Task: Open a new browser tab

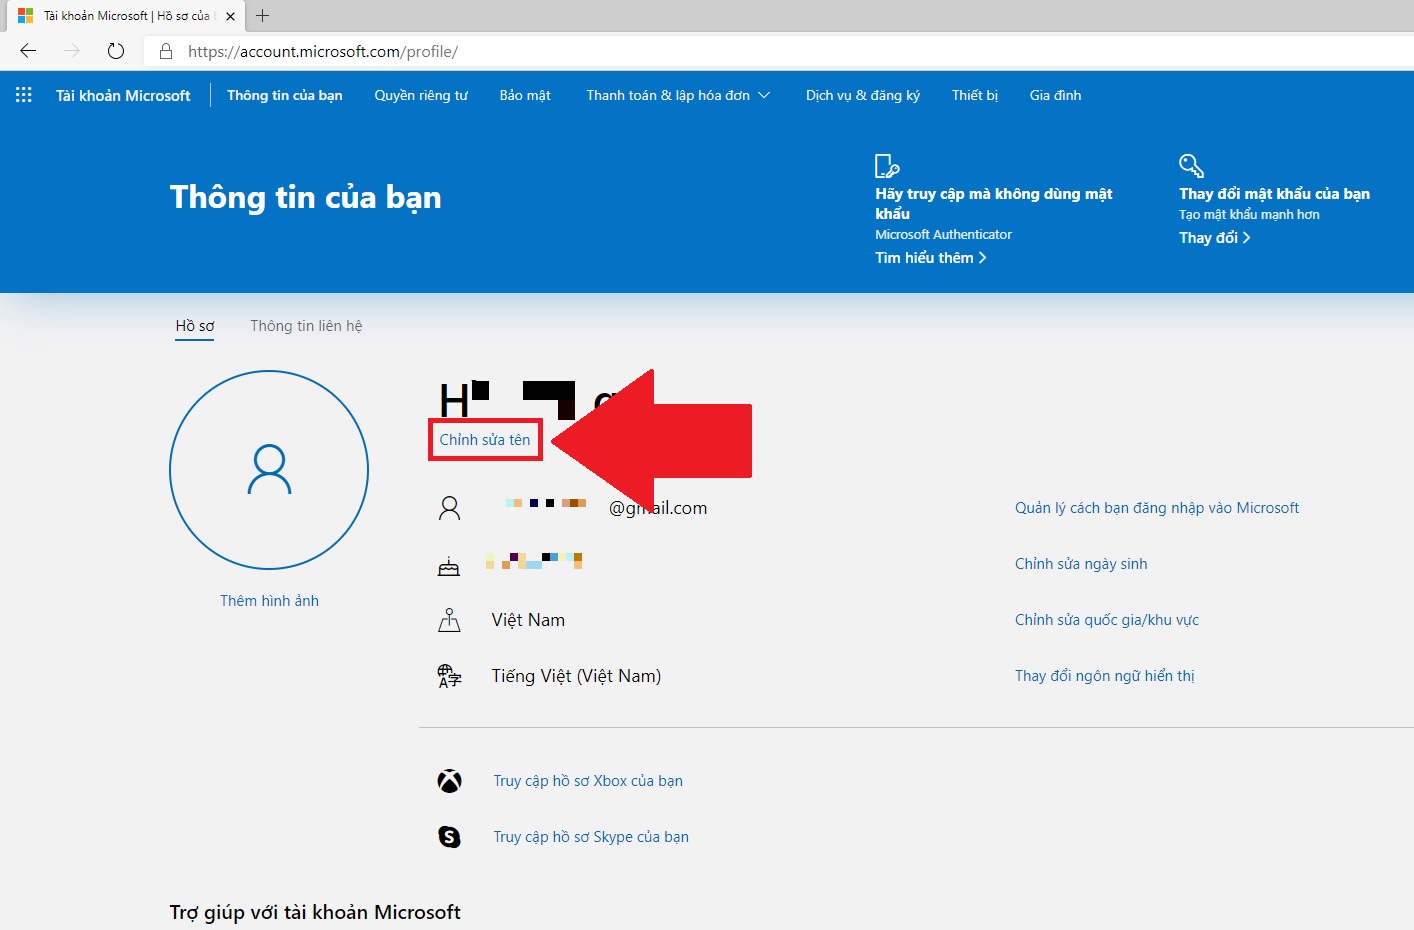Action: click(x=263, y=15)
